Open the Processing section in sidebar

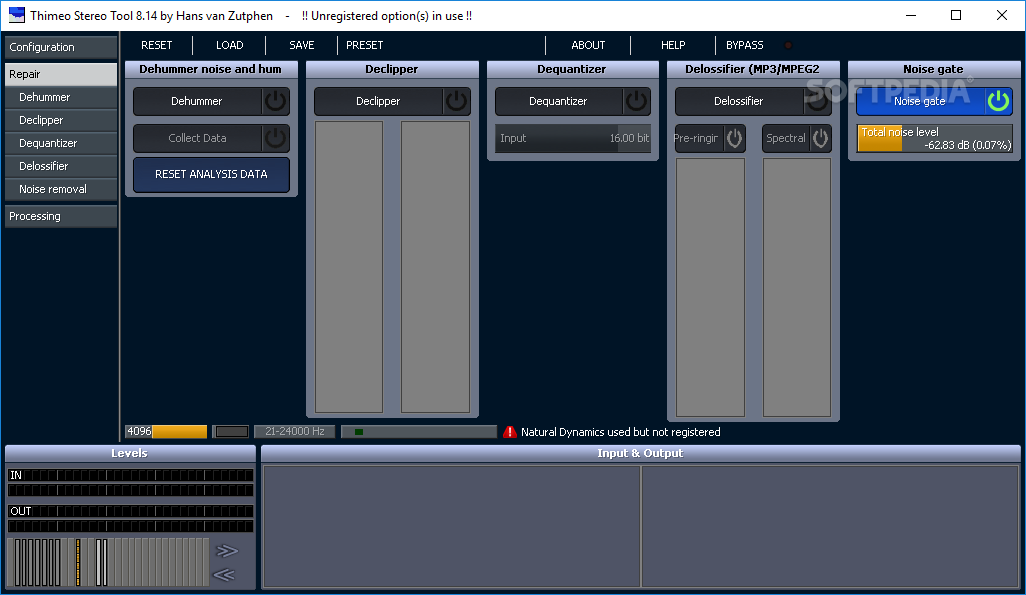61,216
